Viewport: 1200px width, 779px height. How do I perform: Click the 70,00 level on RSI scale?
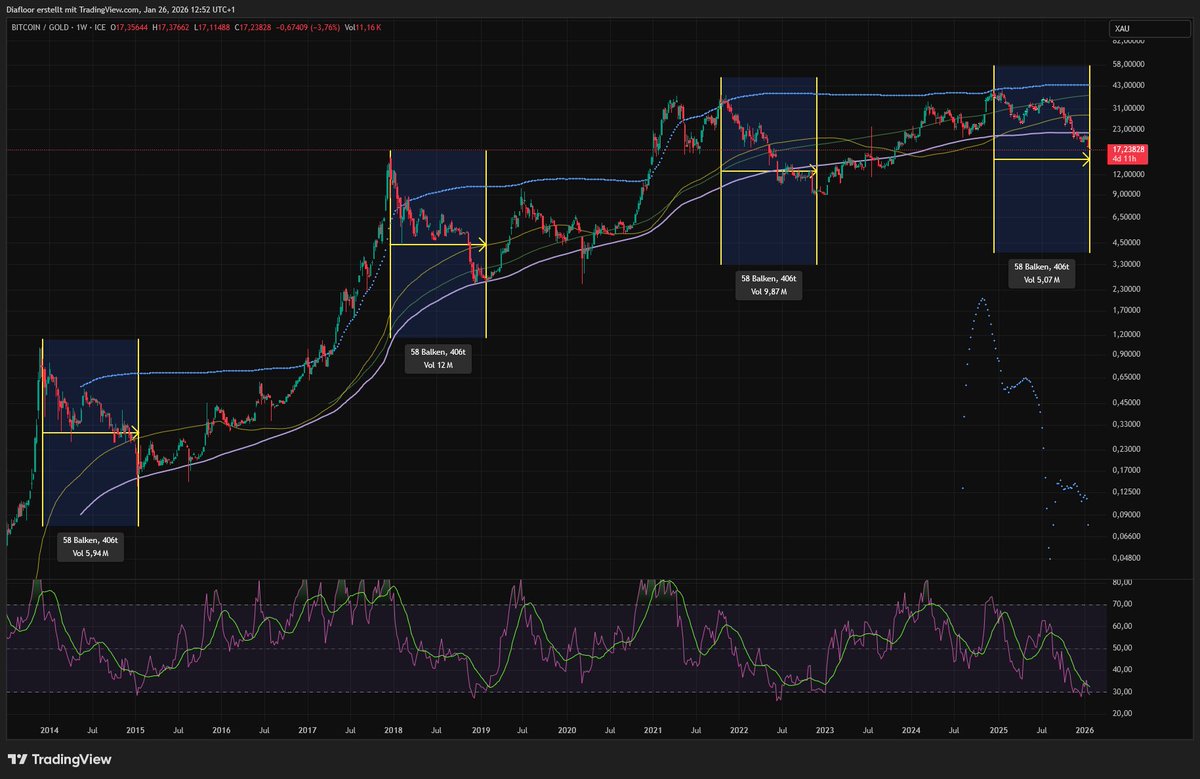click(x=1122, y=604)
